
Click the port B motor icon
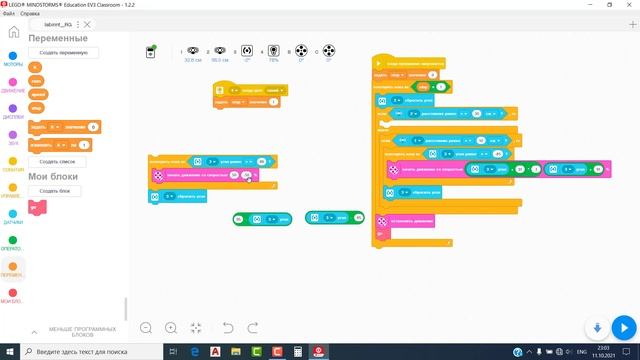(301, 52)
